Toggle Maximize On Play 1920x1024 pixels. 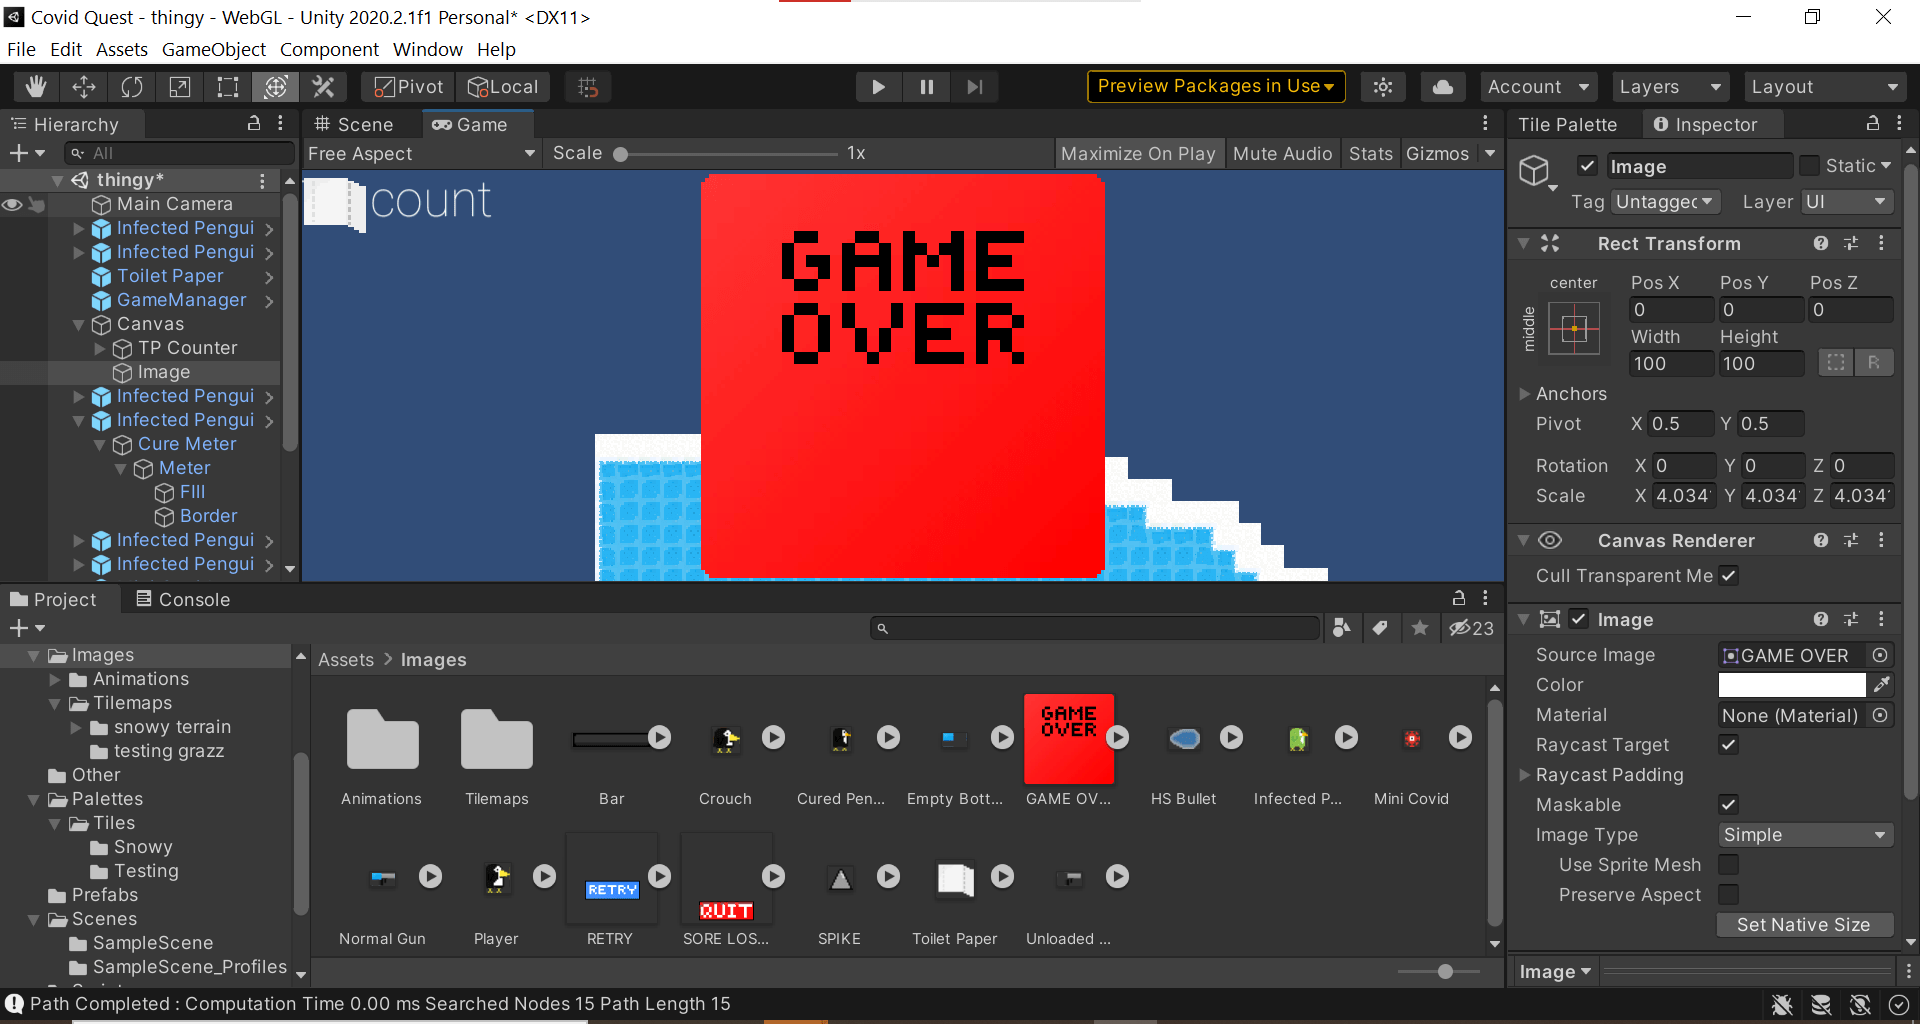1138,153
